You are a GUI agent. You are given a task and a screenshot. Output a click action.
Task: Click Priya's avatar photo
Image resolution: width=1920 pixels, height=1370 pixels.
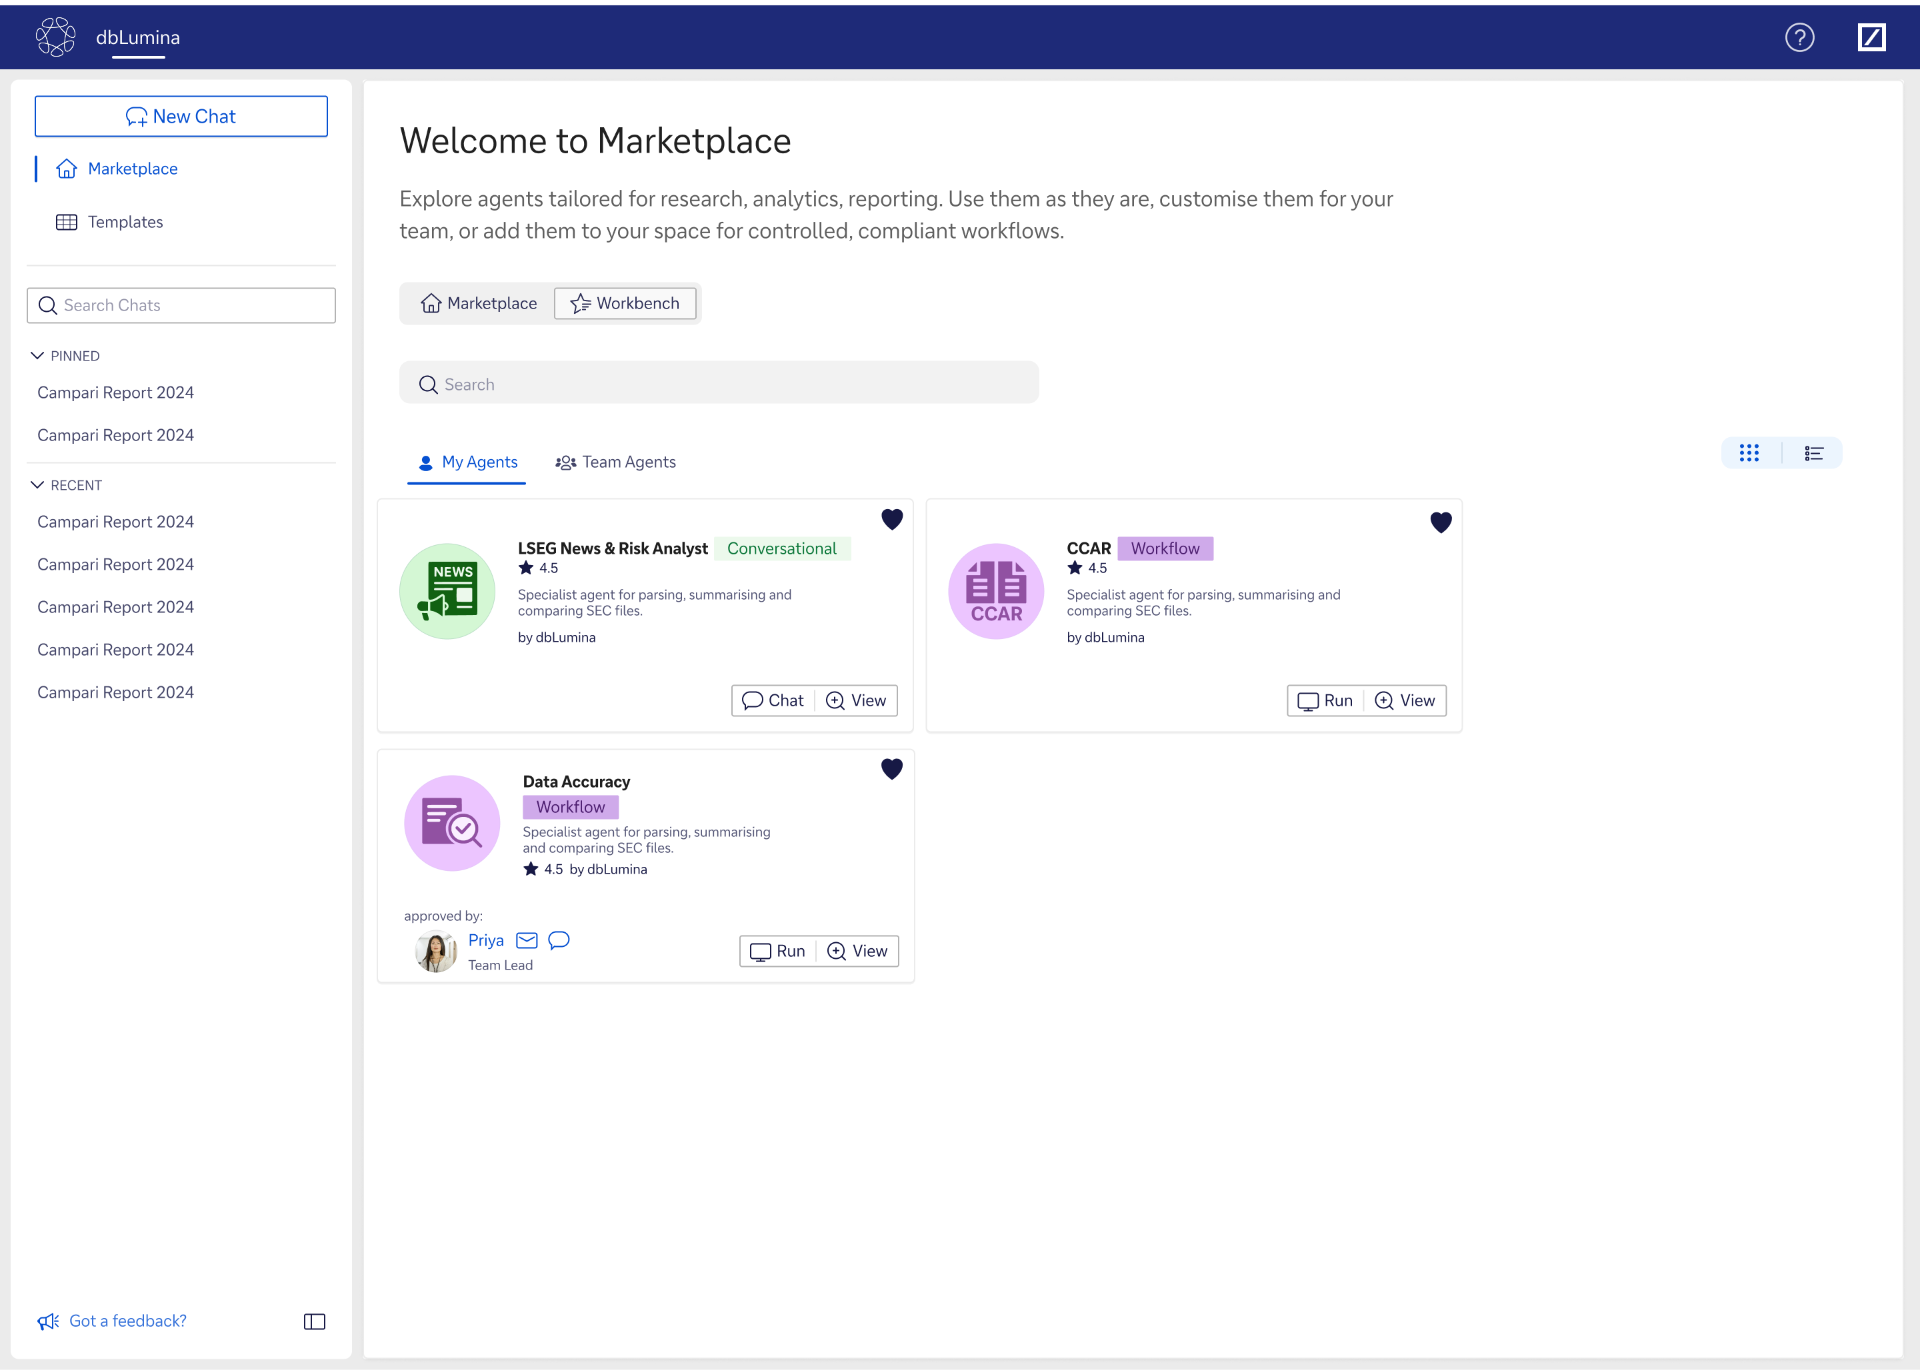pos(436,951)
